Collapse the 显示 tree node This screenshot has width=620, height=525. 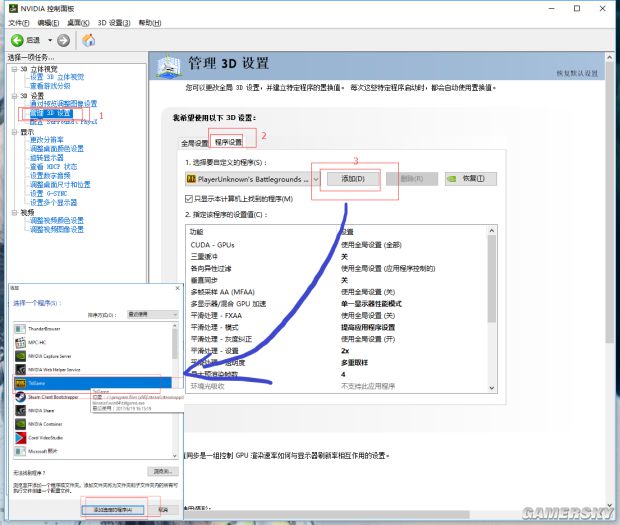pyautogui.click(x=15, y=132)
